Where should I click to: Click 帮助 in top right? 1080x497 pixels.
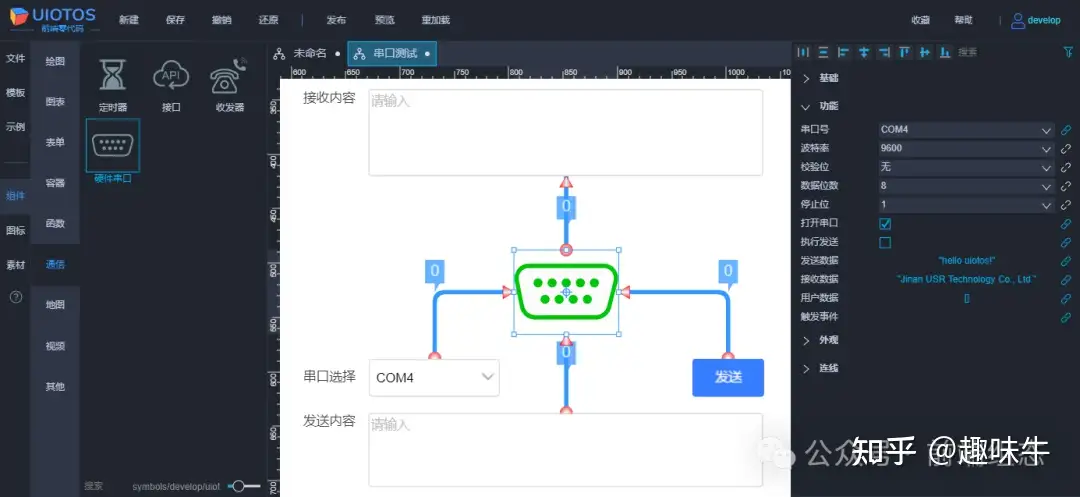tap(964, 20)
